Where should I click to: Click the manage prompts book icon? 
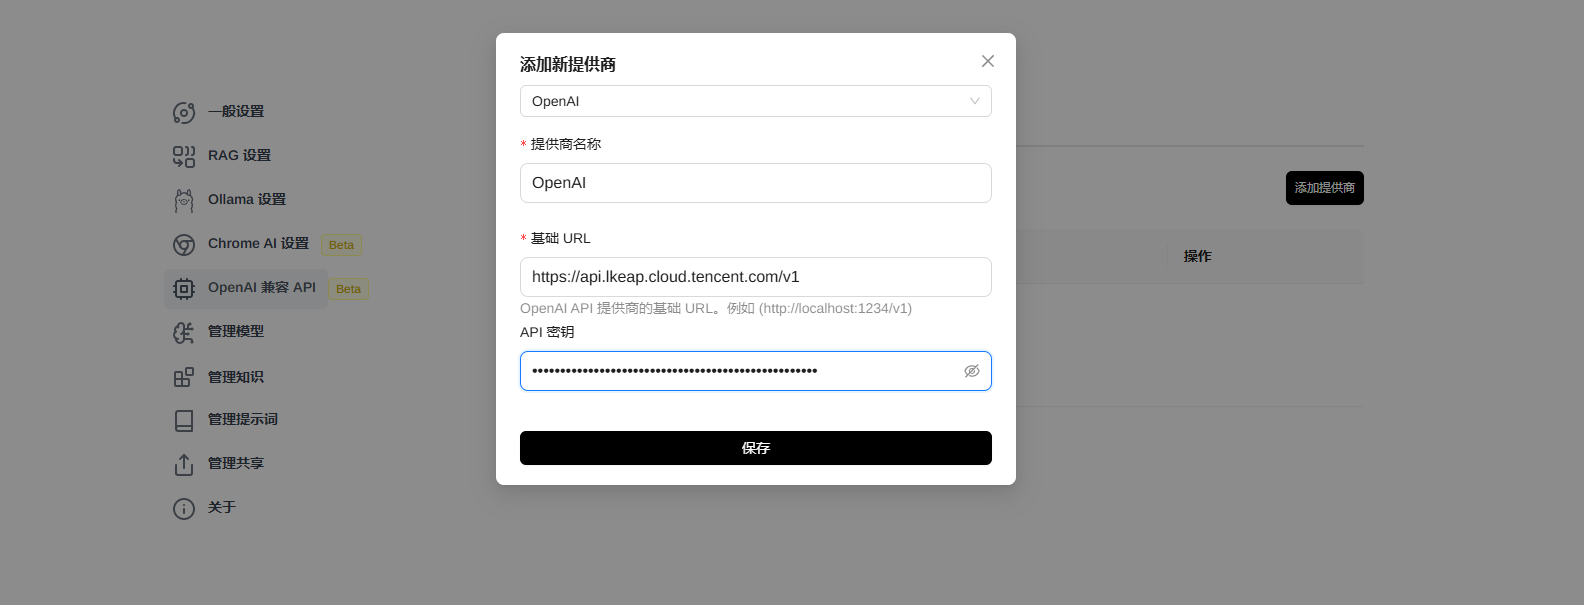pos(184,420)
